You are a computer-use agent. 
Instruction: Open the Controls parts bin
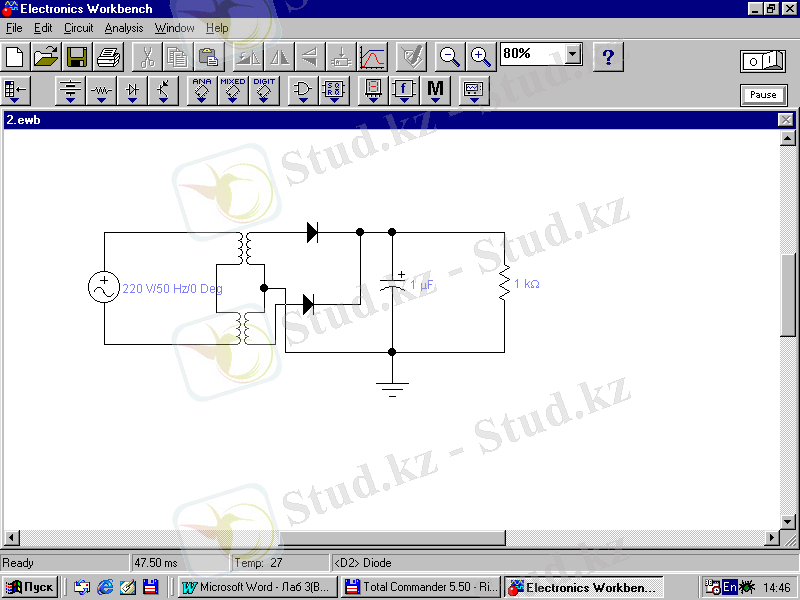point(404,91)
